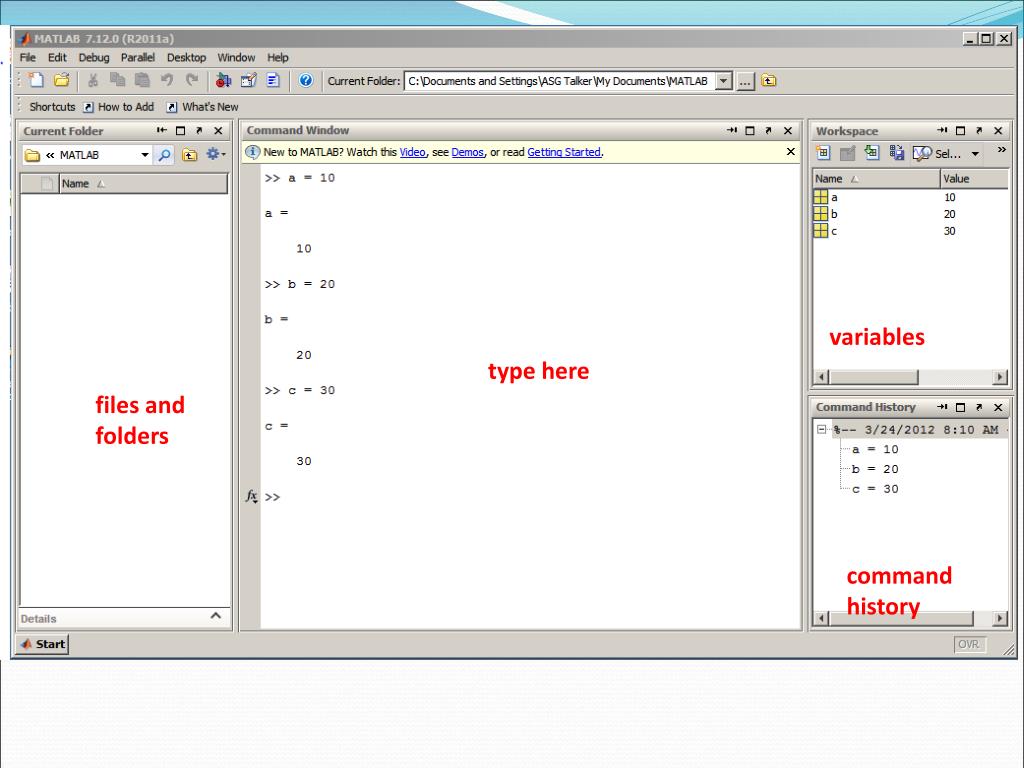Sort Workspace by Name column header
The image size is (1024, 768).
click(876, 179)
